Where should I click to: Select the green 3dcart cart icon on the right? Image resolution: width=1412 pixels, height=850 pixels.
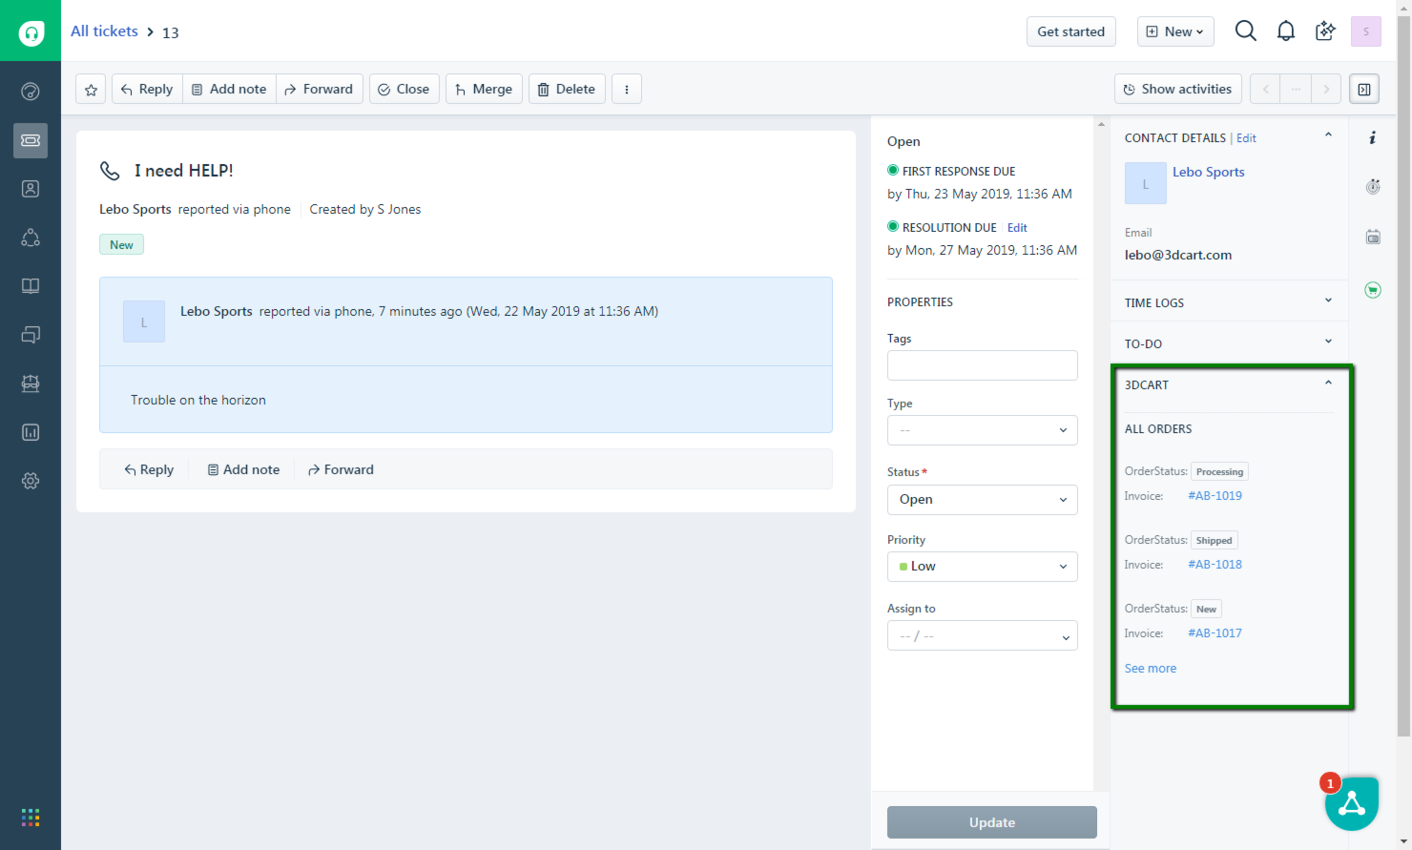point(1372,289)
